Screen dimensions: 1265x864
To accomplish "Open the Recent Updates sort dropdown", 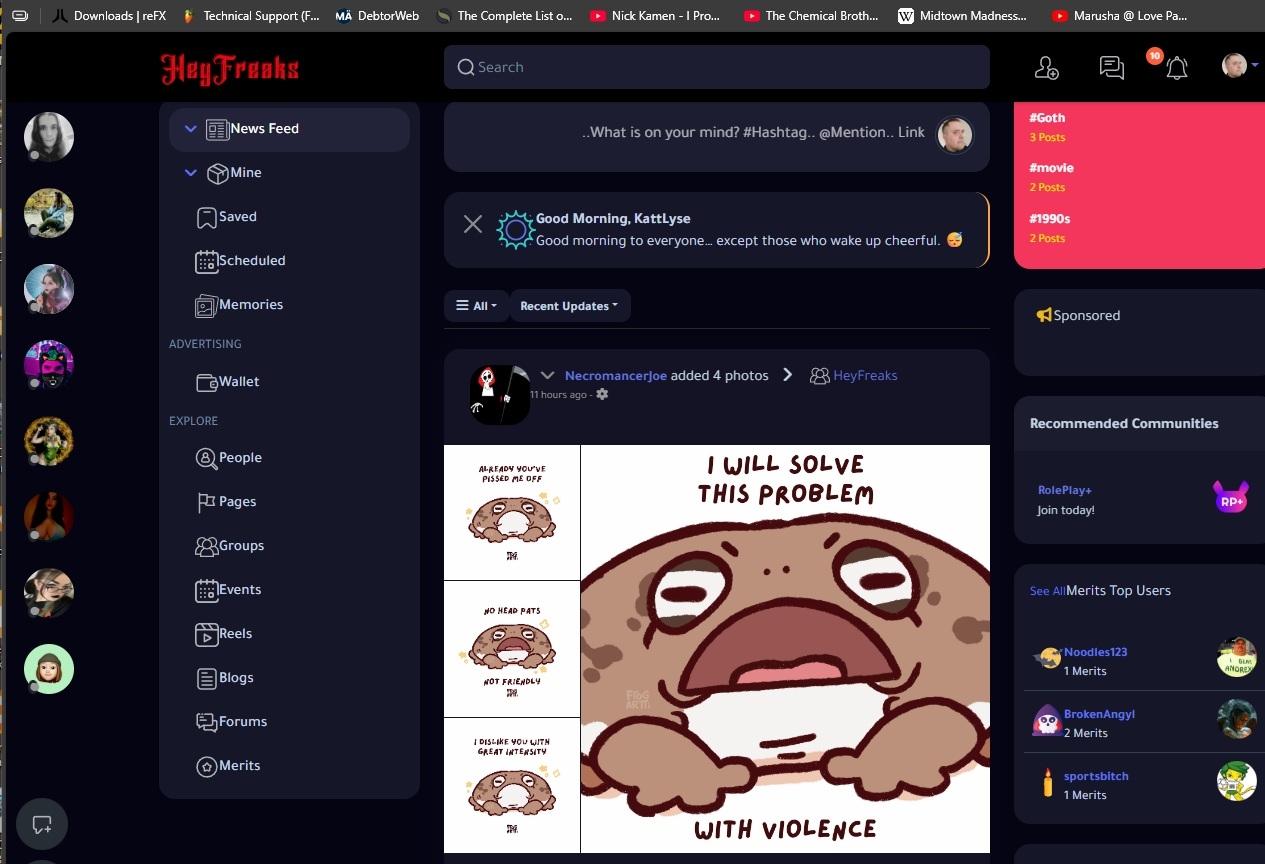I will pyautogui.click(x=569, y=306).
